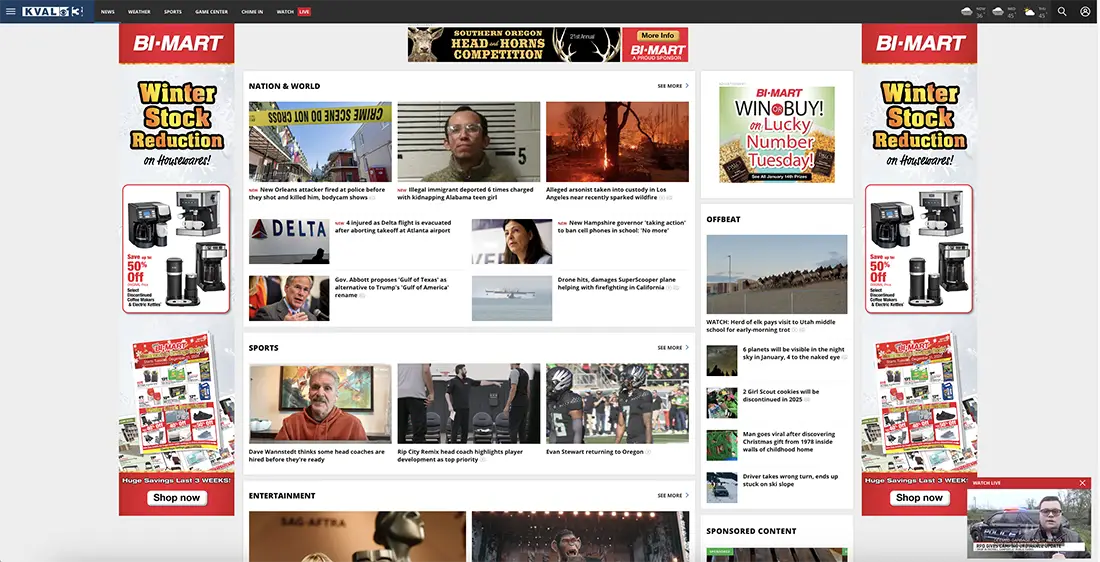This screenshot has width=1100, height=562.
Task: Open drone hits SuperScooper plane headline
Action: [x=617, y=283]
